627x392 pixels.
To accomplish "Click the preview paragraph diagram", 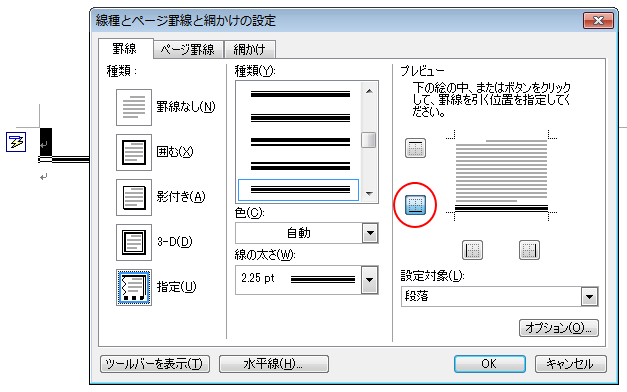I will [501, 175].
